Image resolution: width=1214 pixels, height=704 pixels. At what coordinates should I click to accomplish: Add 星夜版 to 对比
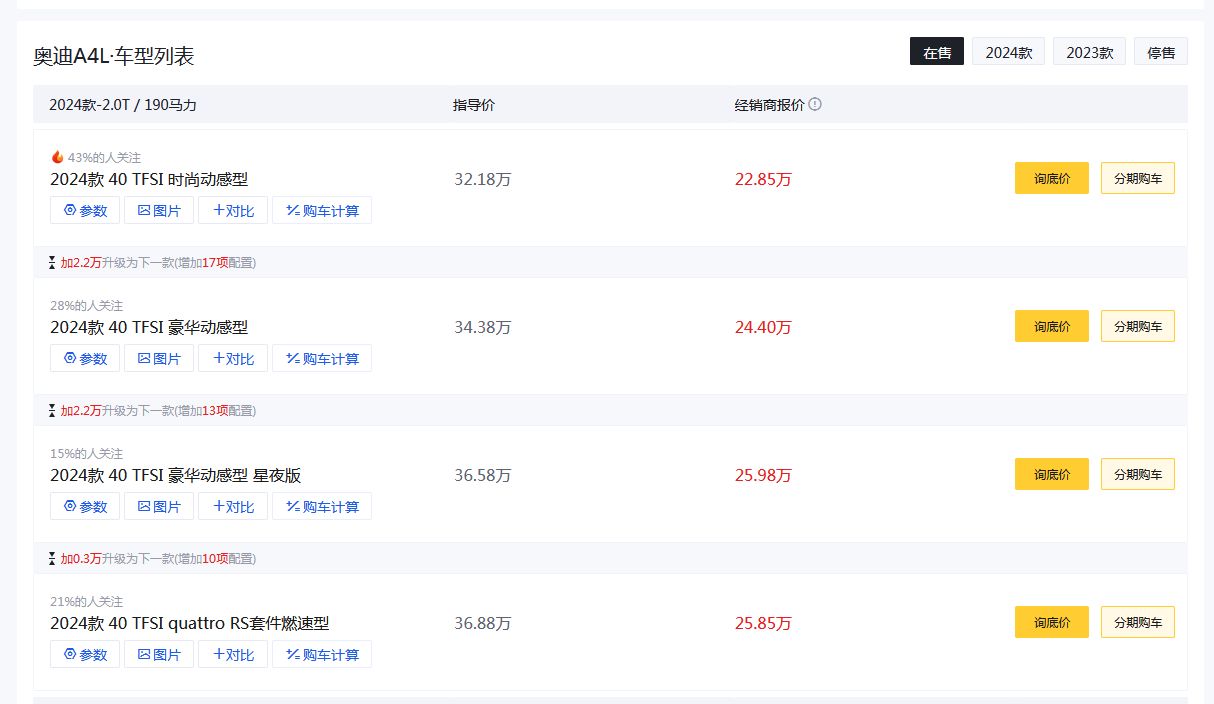click(x=233, y=506)
